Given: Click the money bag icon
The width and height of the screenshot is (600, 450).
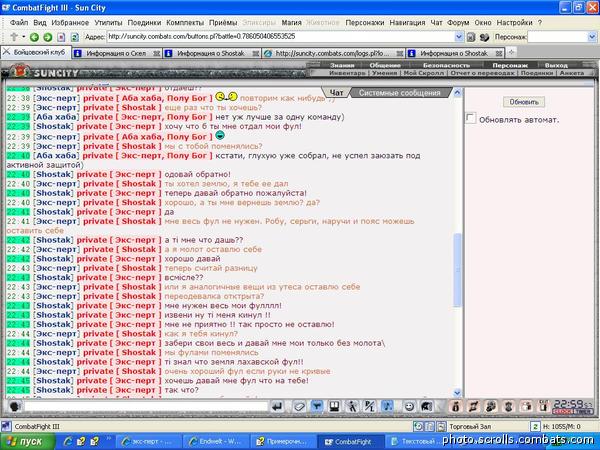Looking at the screenshot, I should [x=455, y=406].
